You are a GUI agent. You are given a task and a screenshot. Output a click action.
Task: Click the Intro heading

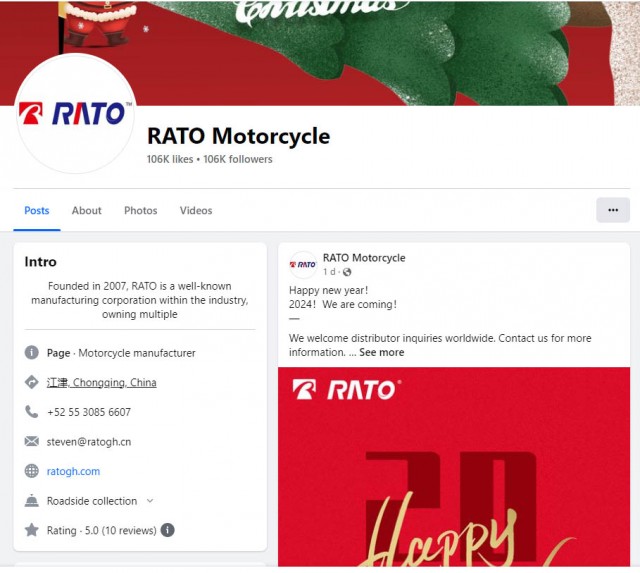(x=40, y=262)
